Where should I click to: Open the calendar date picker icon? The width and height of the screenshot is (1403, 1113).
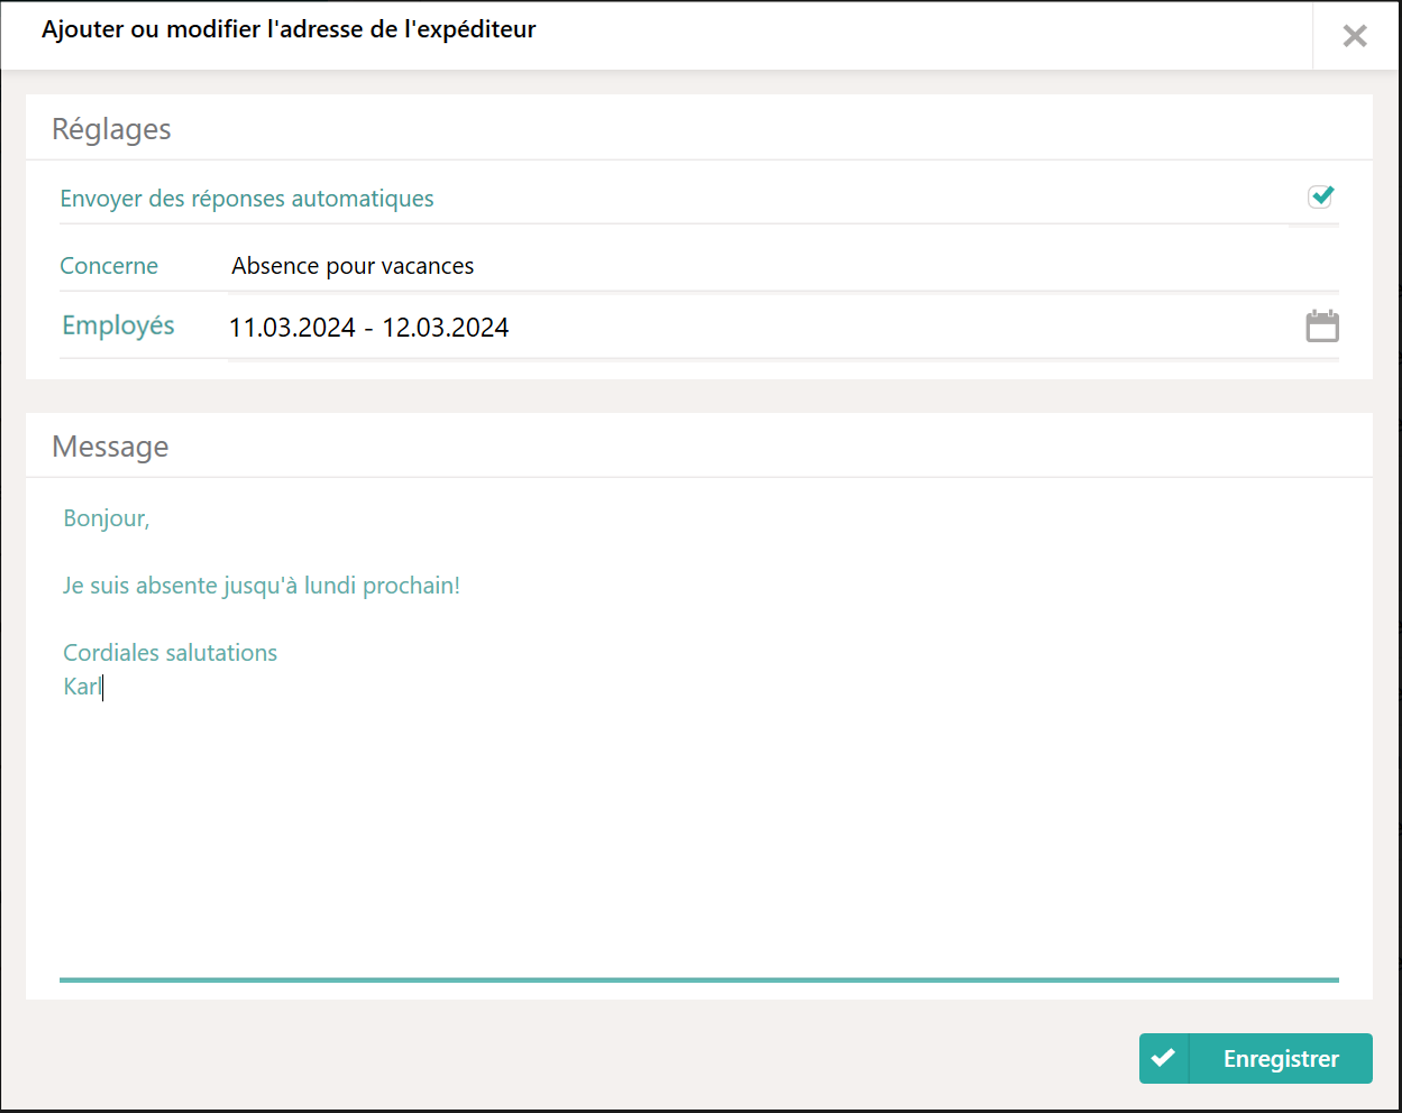[x=1321, y=326]
